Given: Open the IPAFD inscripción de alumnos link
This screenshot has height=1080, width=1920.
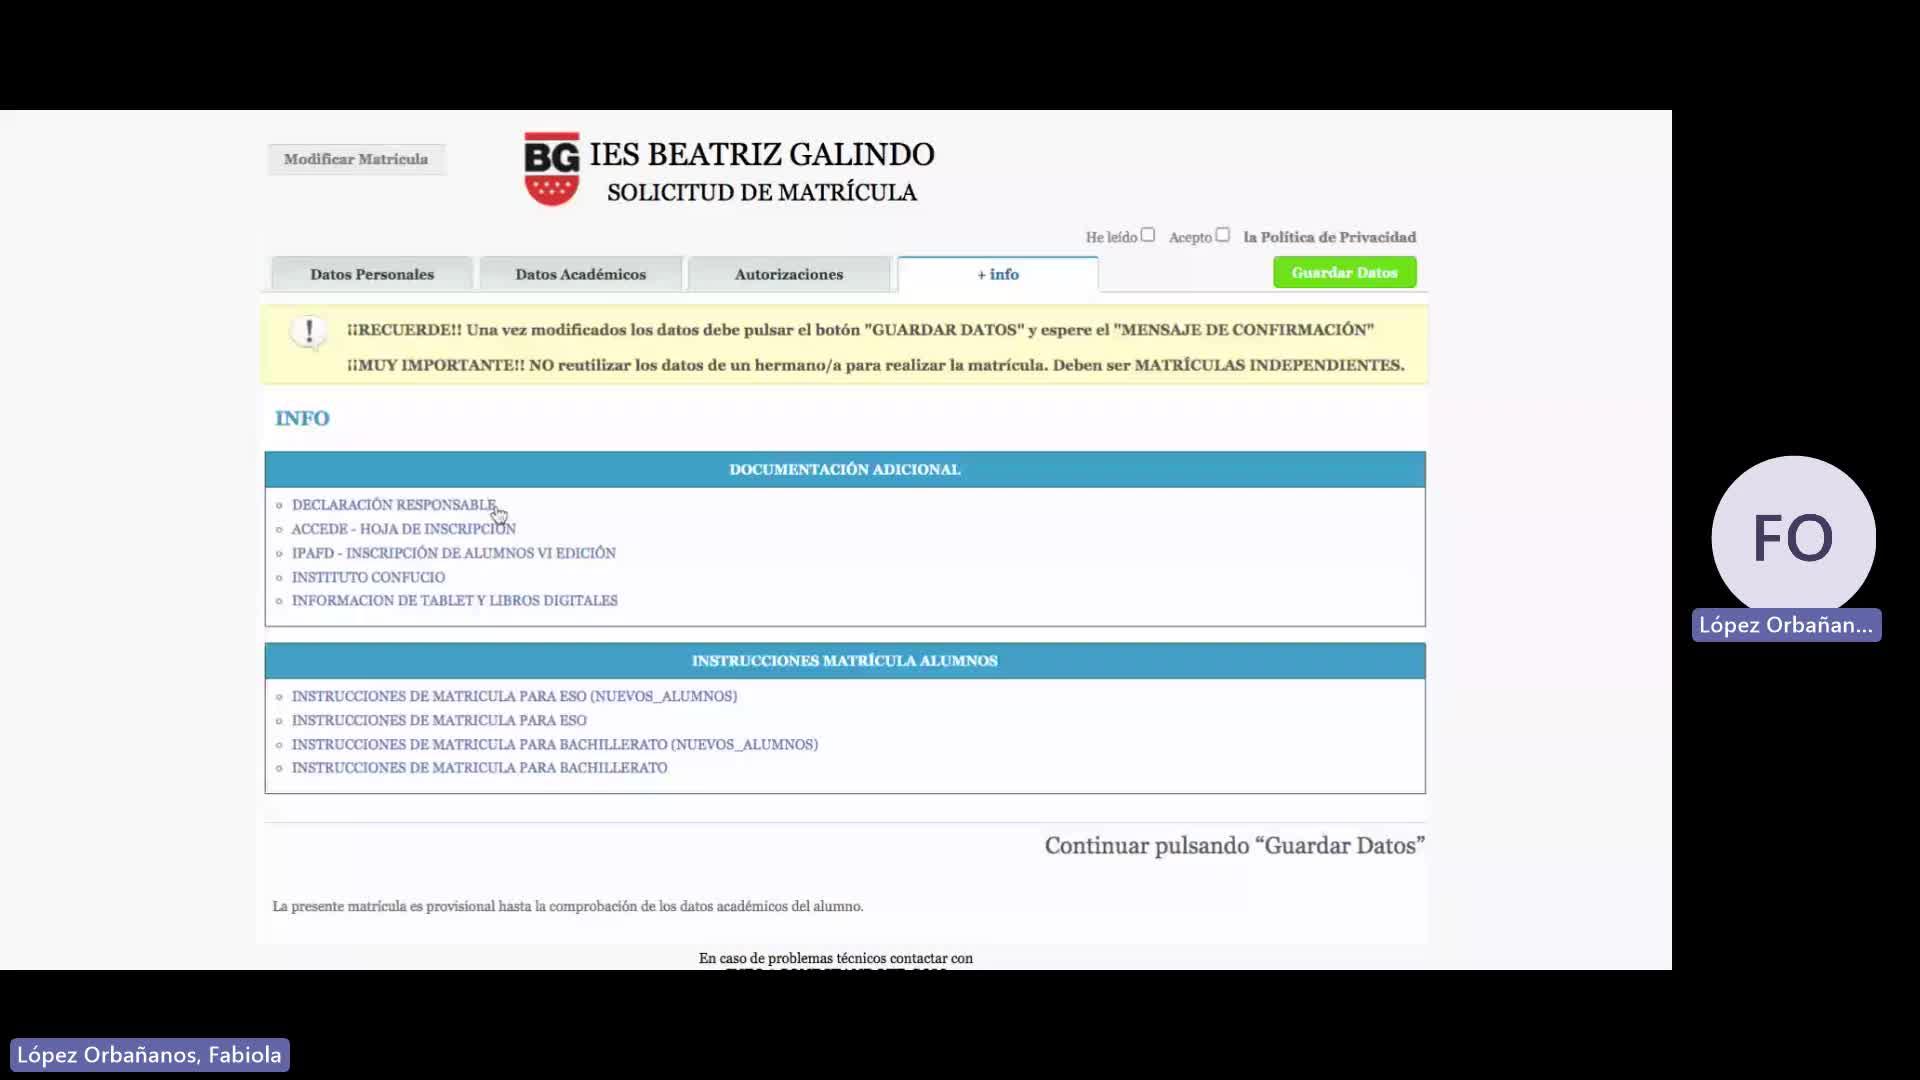Looking at the screenshot, I should (x=453, y=553).
